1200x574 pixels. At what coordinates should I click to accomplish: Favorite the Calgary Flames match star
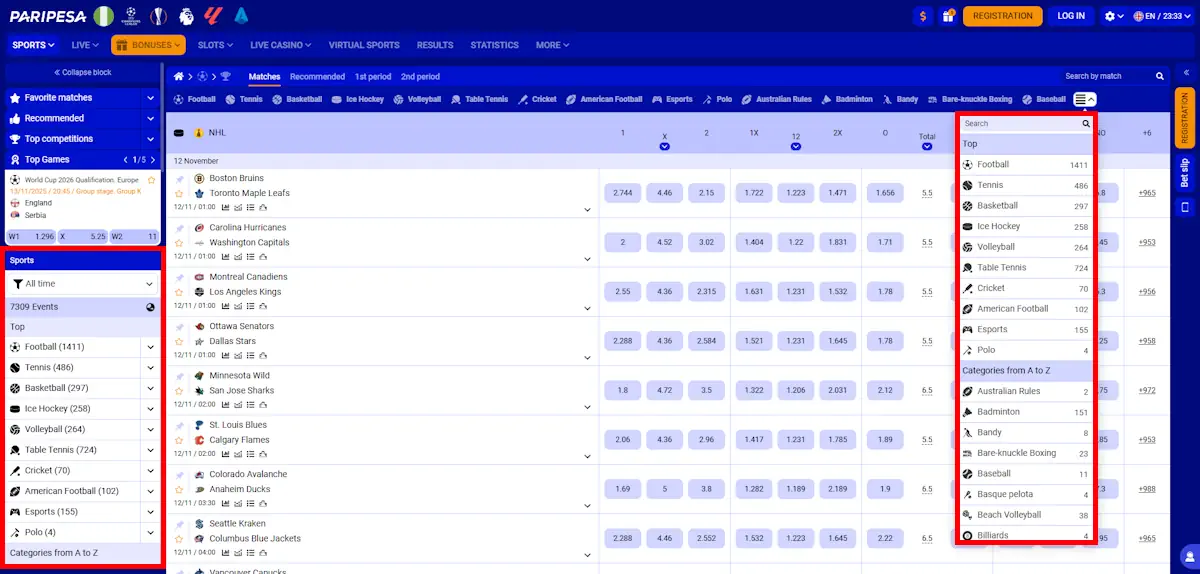click(x=179, y=440)
